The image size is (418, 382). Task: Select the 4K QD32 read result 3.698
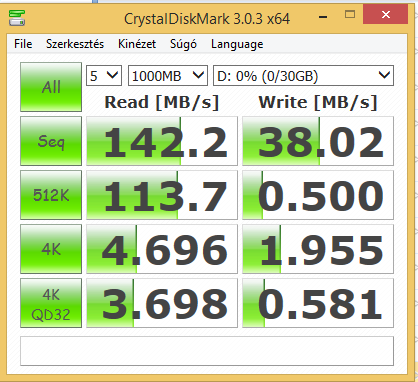(162, 303)
